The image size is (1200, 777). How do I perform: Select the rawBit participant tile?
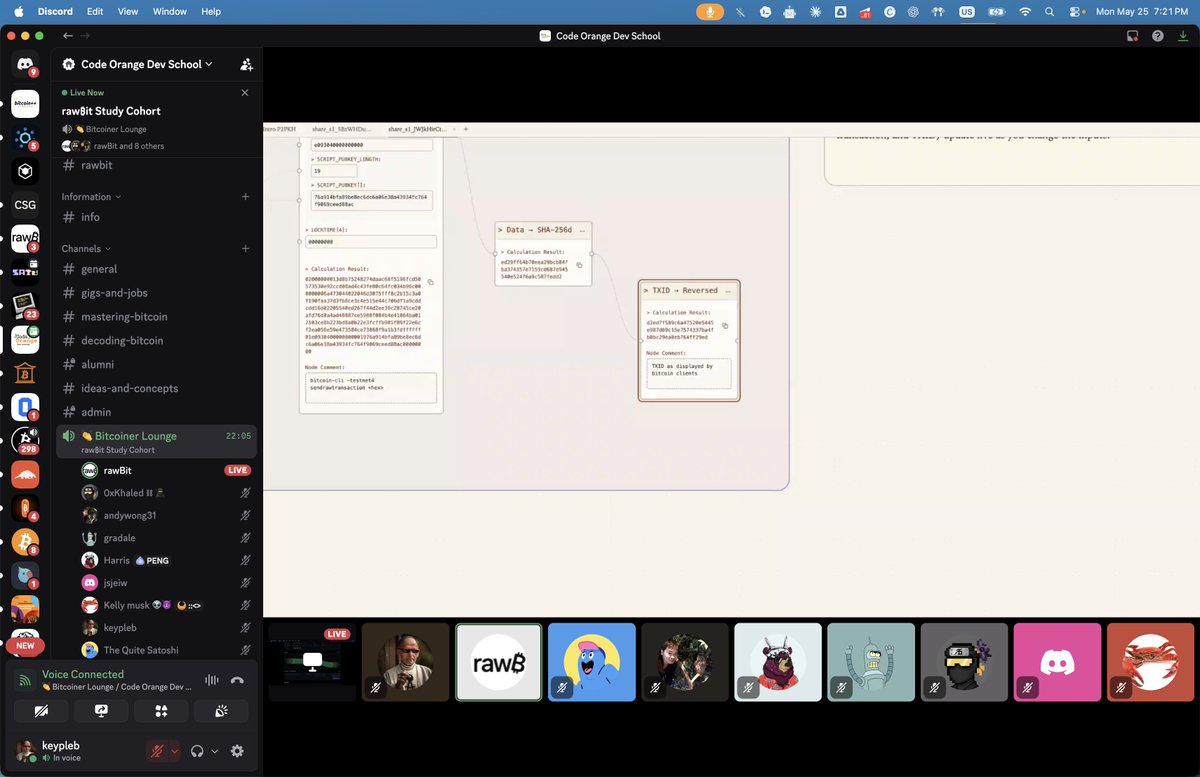pos(499,661)
